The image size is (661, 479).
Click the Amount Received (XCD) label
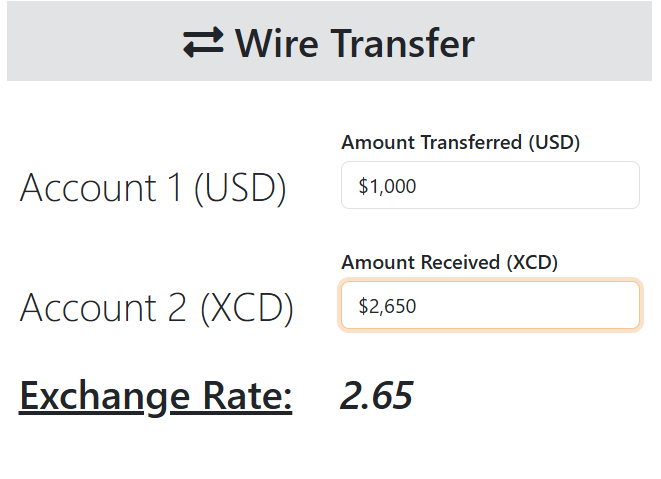point(449,262)
